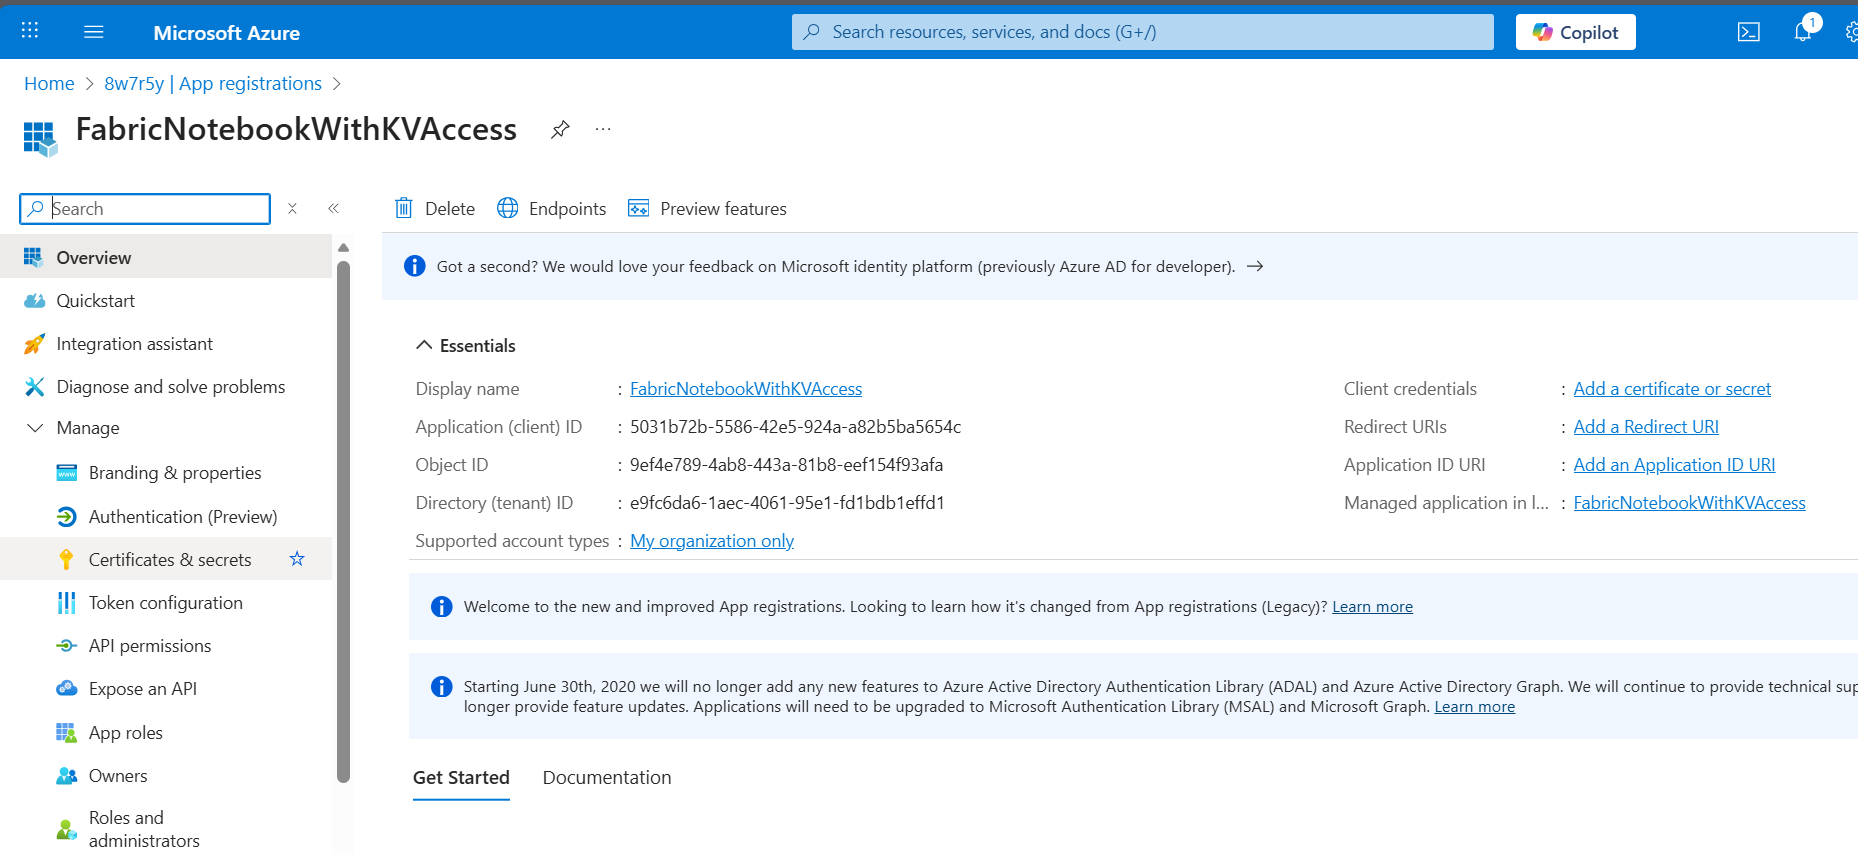This screenshot has height=855, width=1858.
Task: Open the Azure portal hamburger menu
Action: click(94, 32)
